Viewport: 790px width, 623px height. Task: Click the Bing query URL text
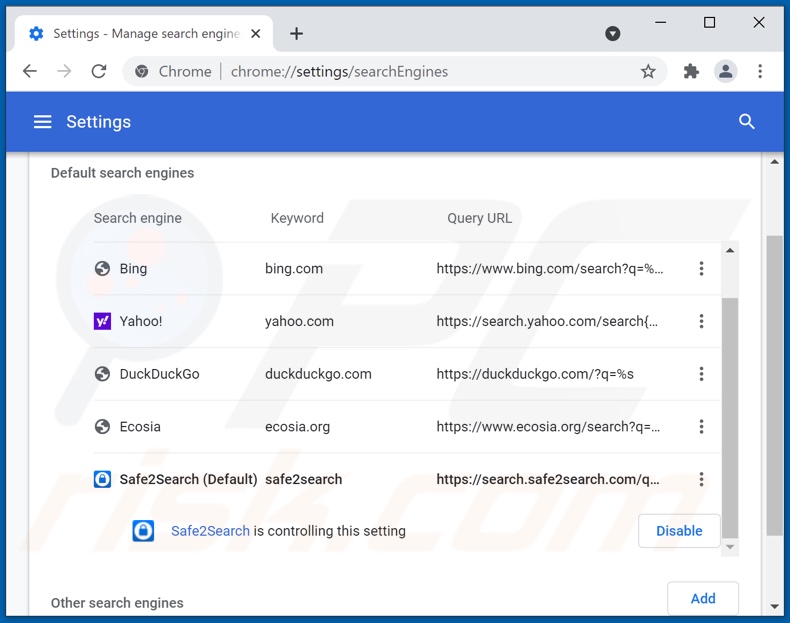click(550, 268)
